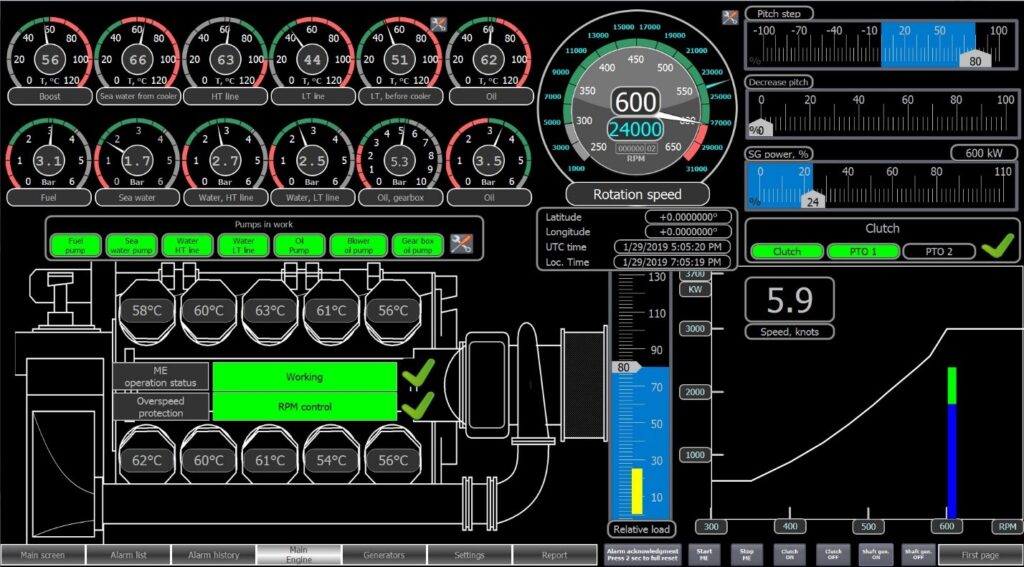Click the SG power slider marker at 24
The height and width of the screenshot is (567, 1024).
click(x=811, y=200)
